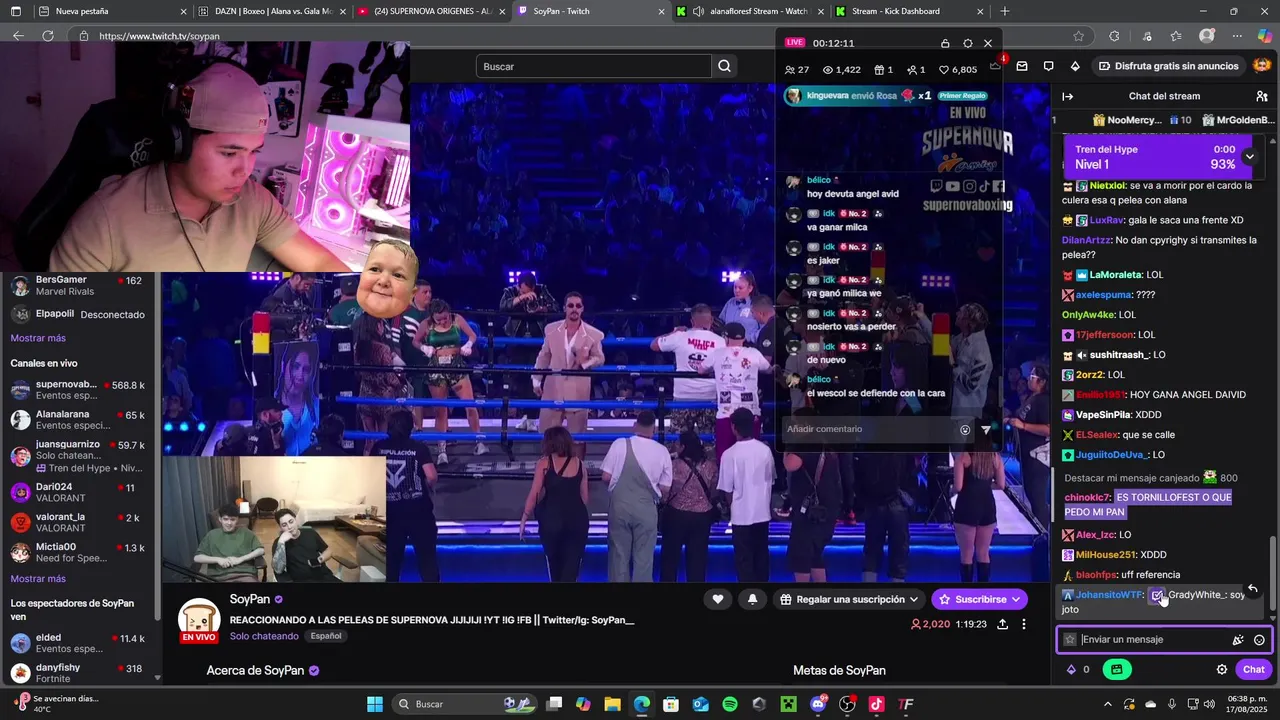Click the browser address bar URL

pyautogui.click(x=159, y=36)
